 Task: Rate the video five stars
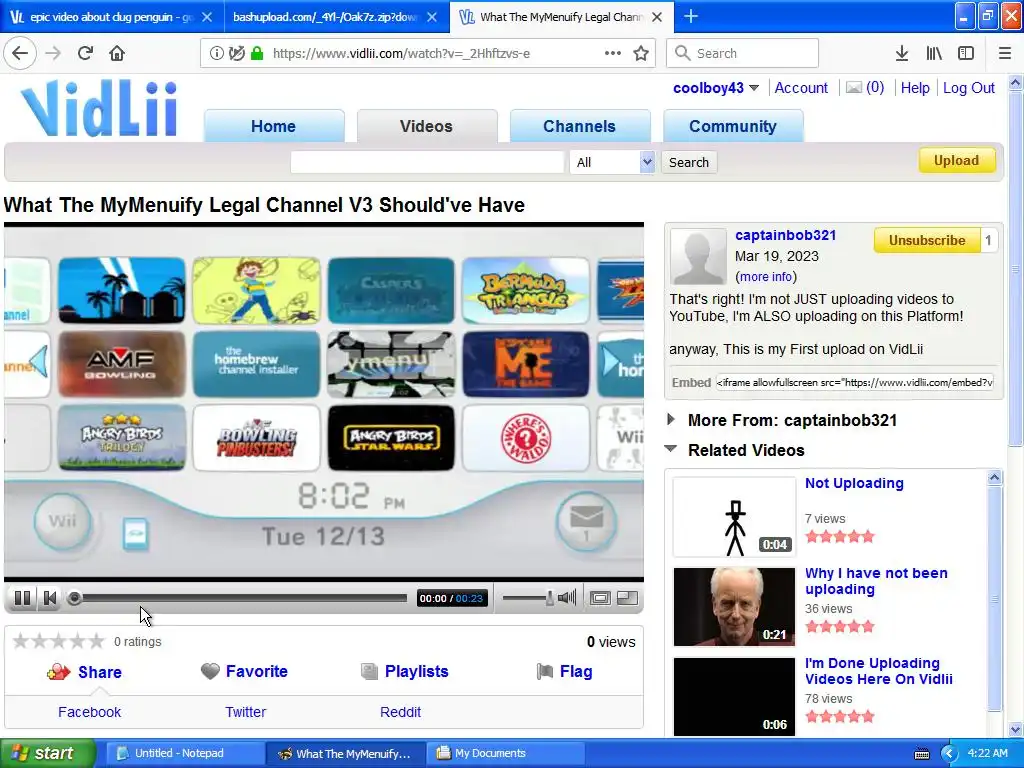[96, 641]
